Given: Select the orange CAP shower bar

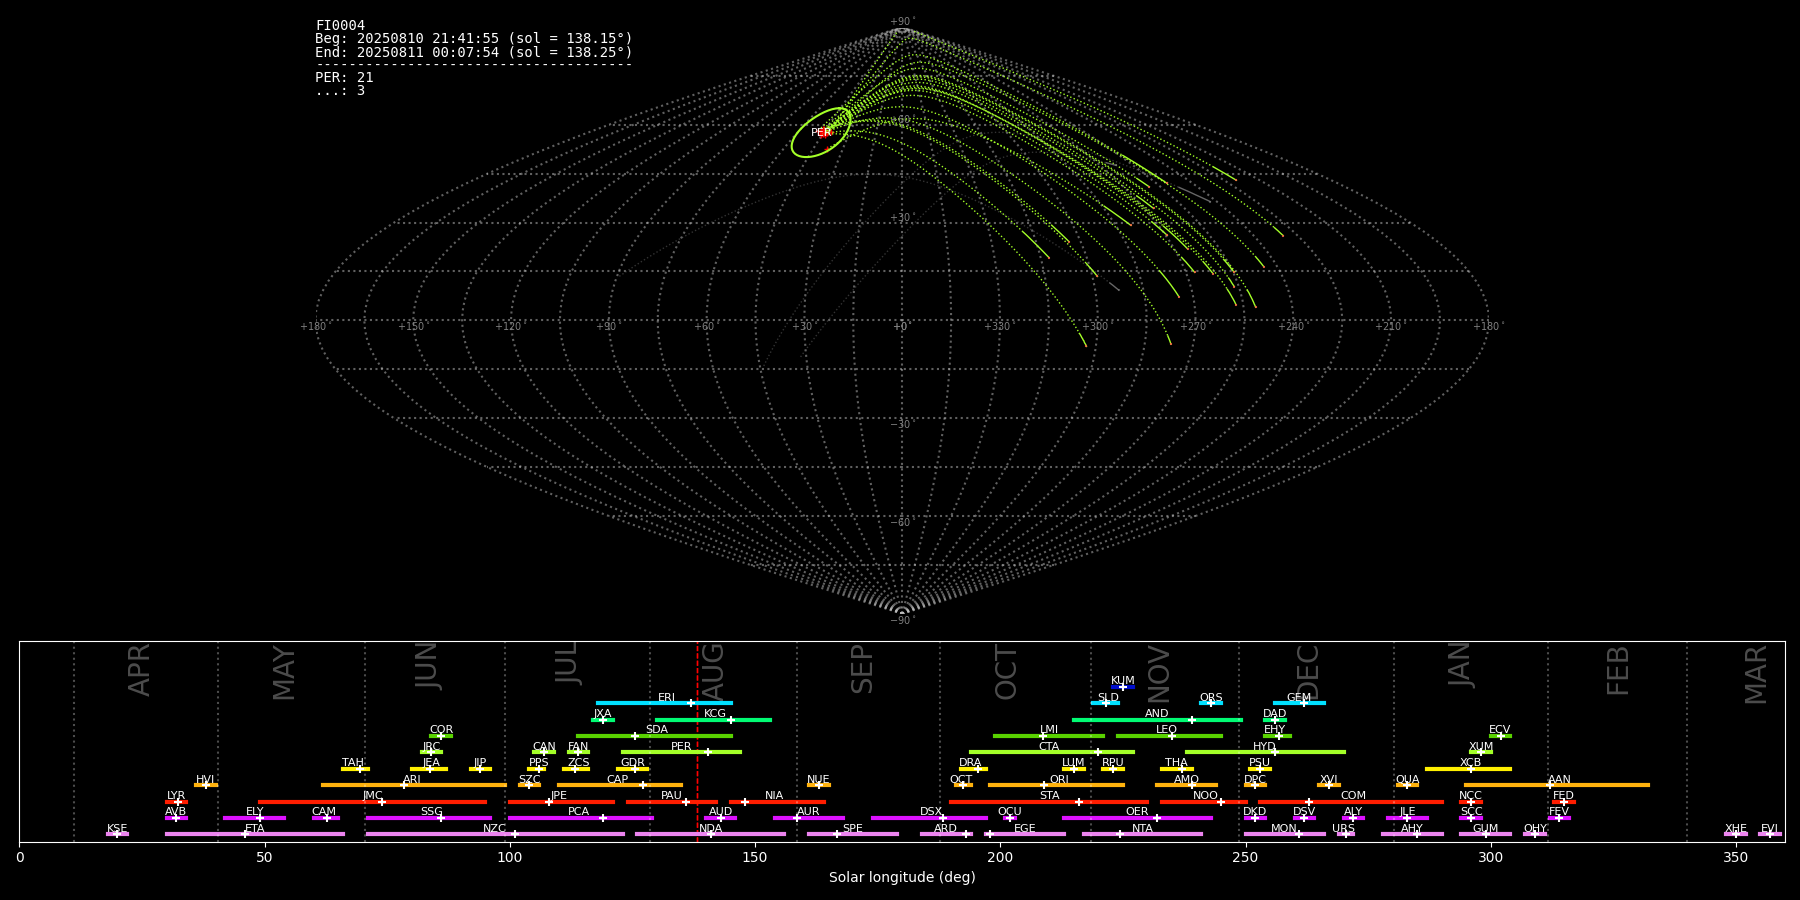Looking at the screenshot, I should [620, 785].
